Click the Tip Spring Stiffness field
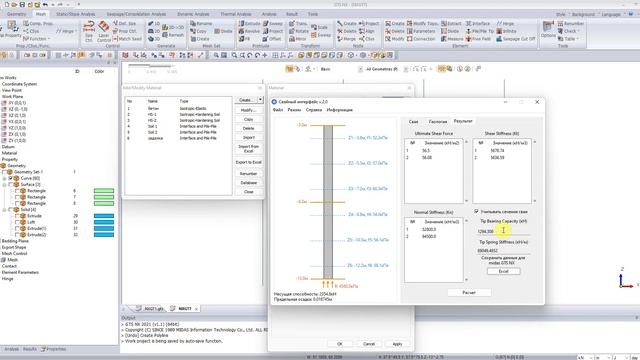The height and width of the screenshot is (360, 640). click(x=503, y=251)
